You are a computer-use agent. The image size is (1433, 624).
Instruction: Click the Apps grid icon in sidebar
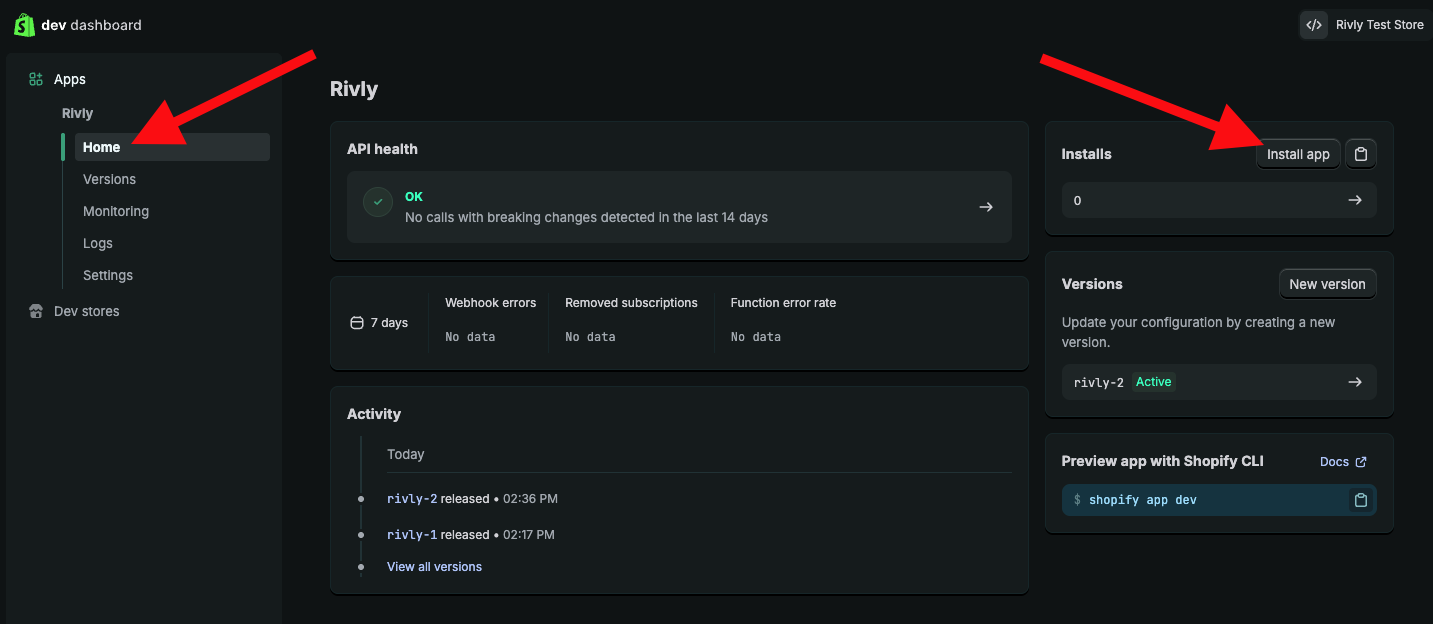[x=36, y=79]
